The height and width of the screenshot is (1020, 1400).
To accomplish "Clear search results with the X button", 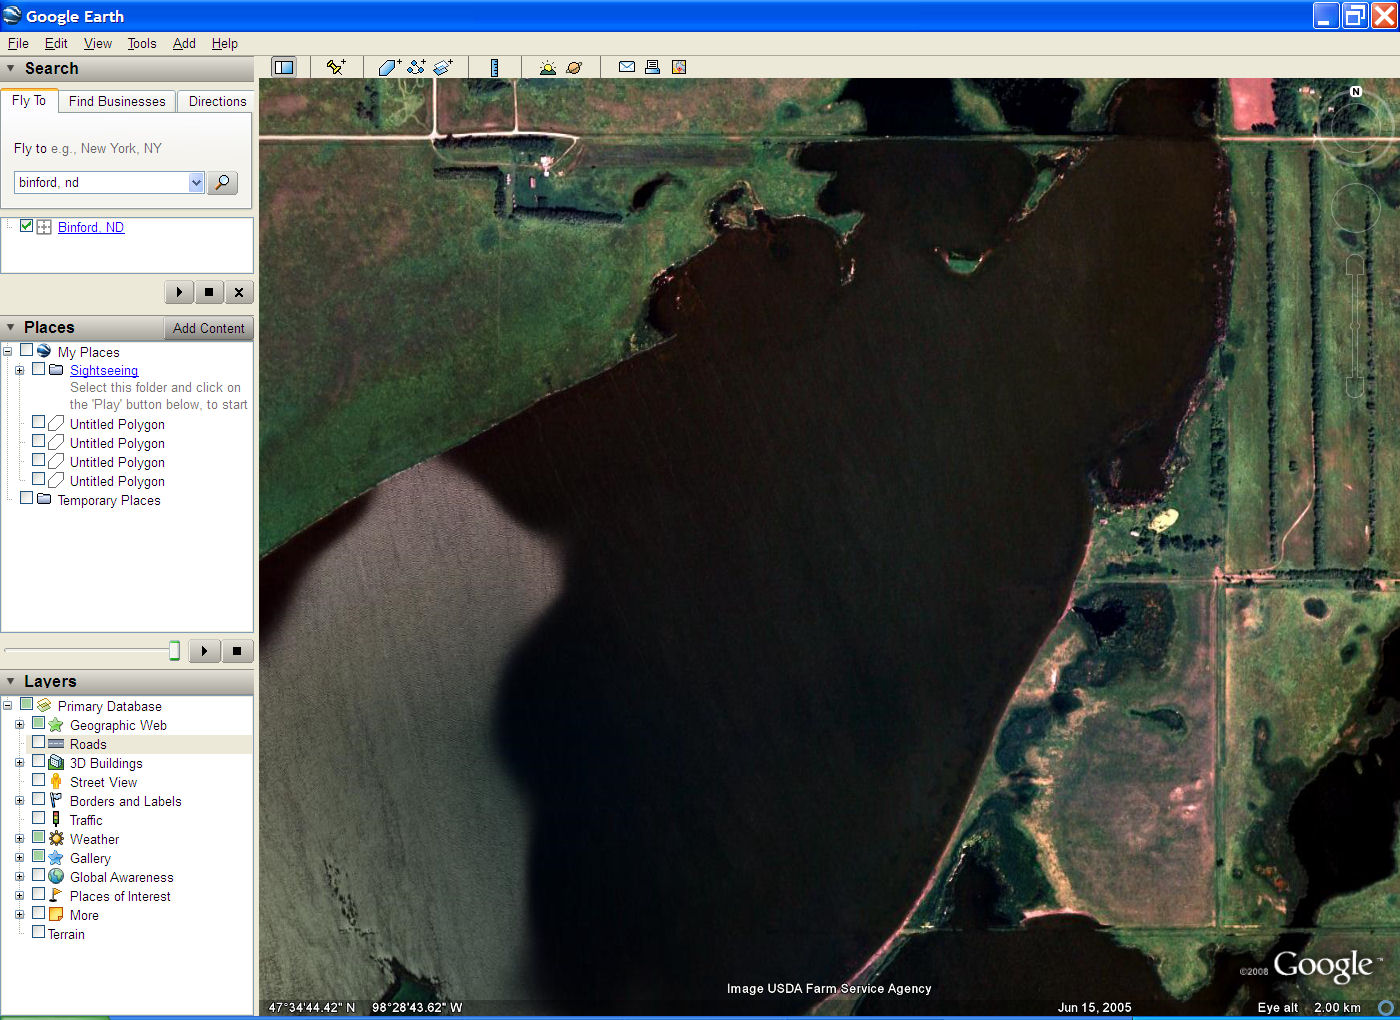I will point(239,292).
